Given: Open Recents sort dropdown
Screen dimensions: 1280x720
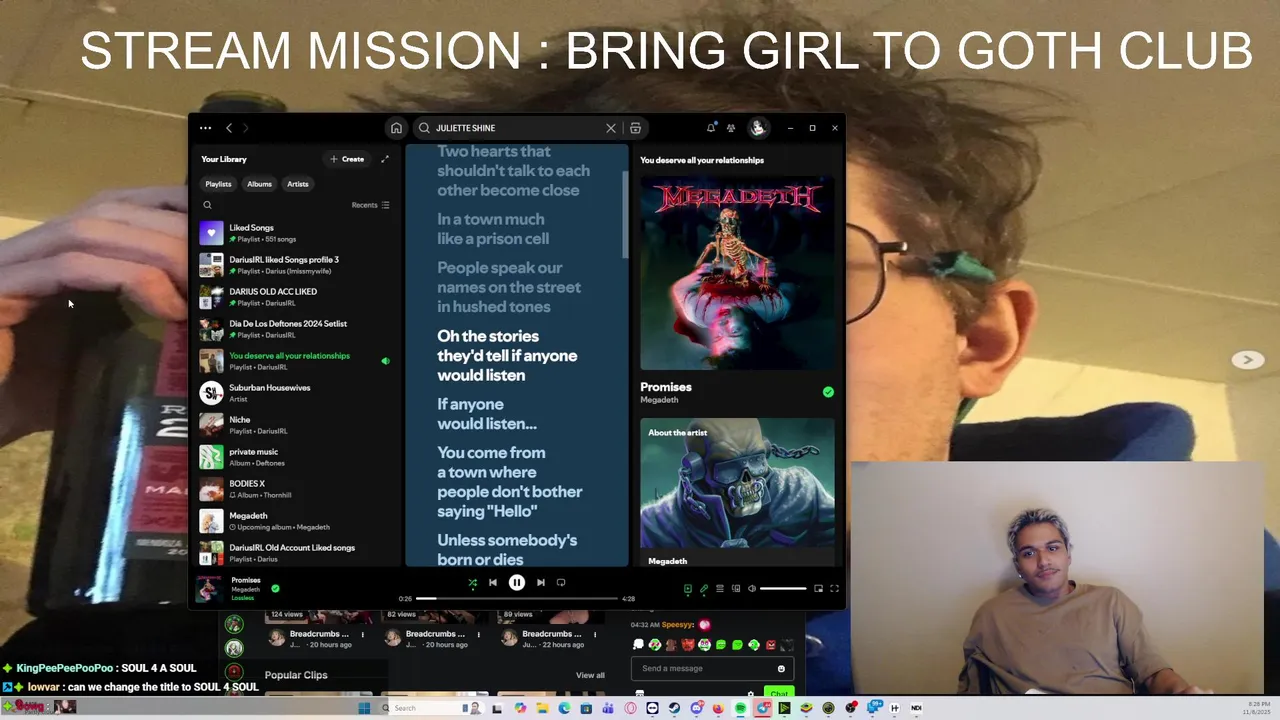Looking at the screenshot, I should point(370,205).
